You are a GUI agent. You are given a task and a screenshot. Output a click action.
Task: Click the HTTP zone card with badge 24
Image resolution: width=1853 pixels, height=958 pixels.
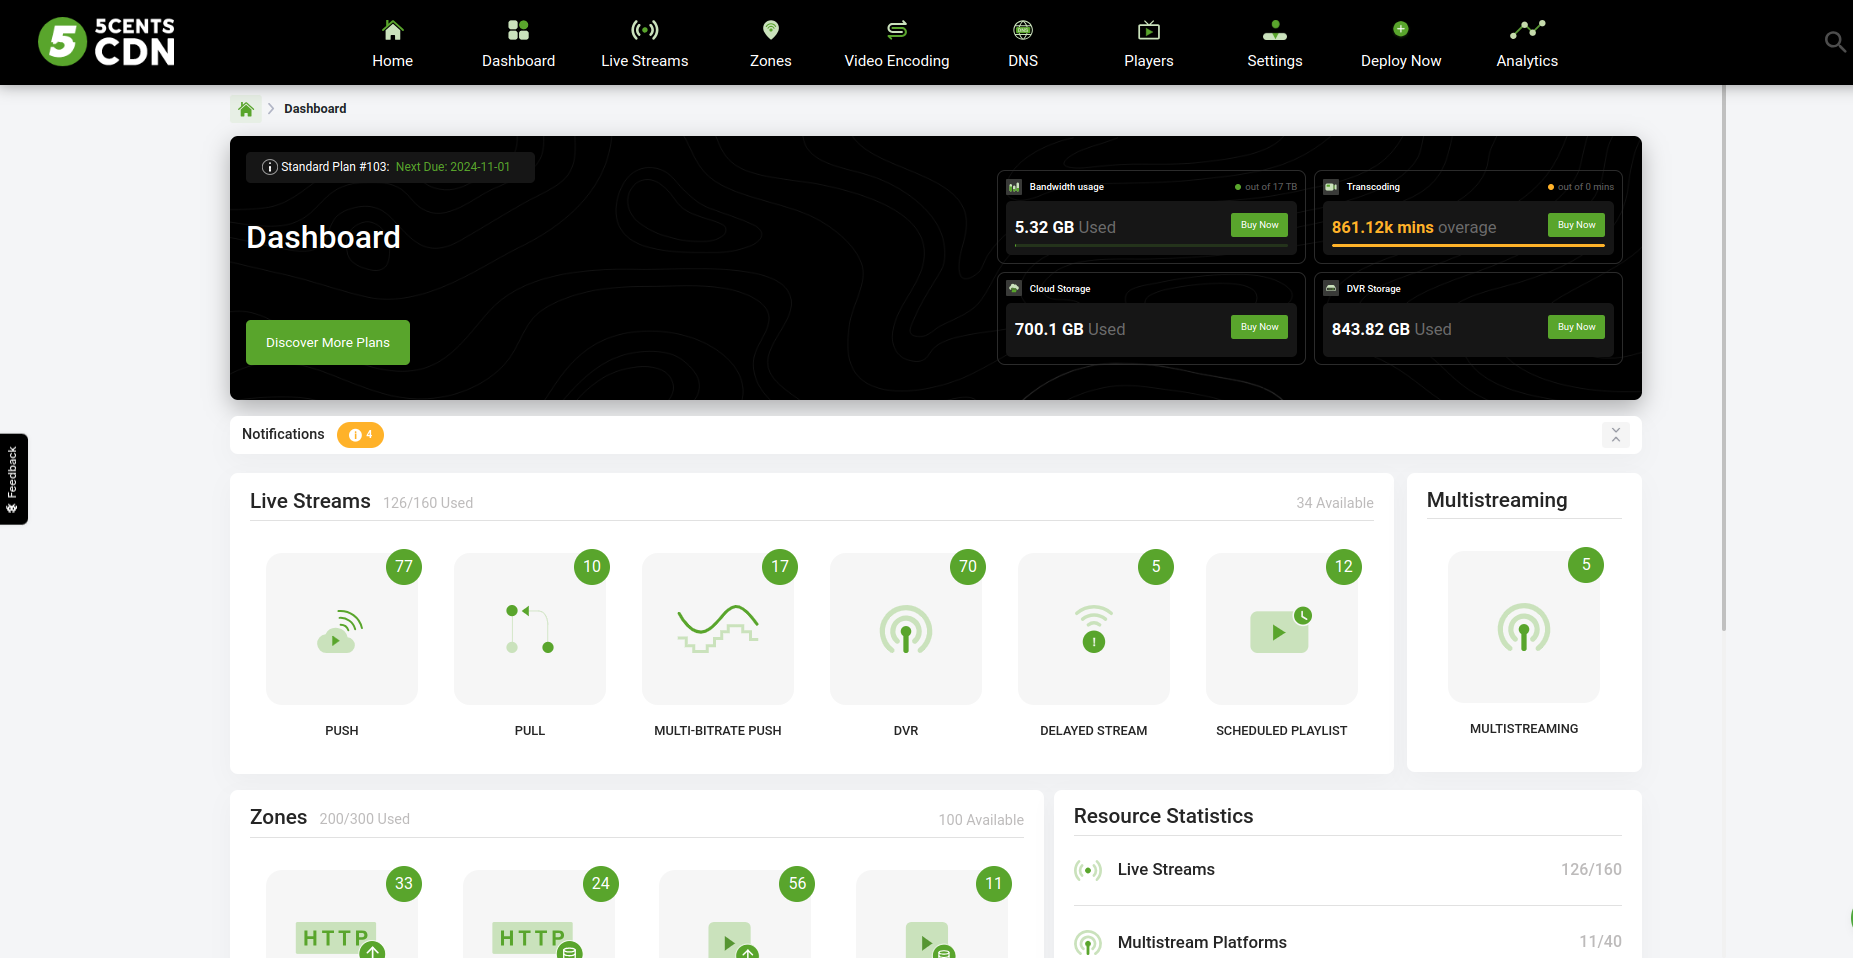539,914
